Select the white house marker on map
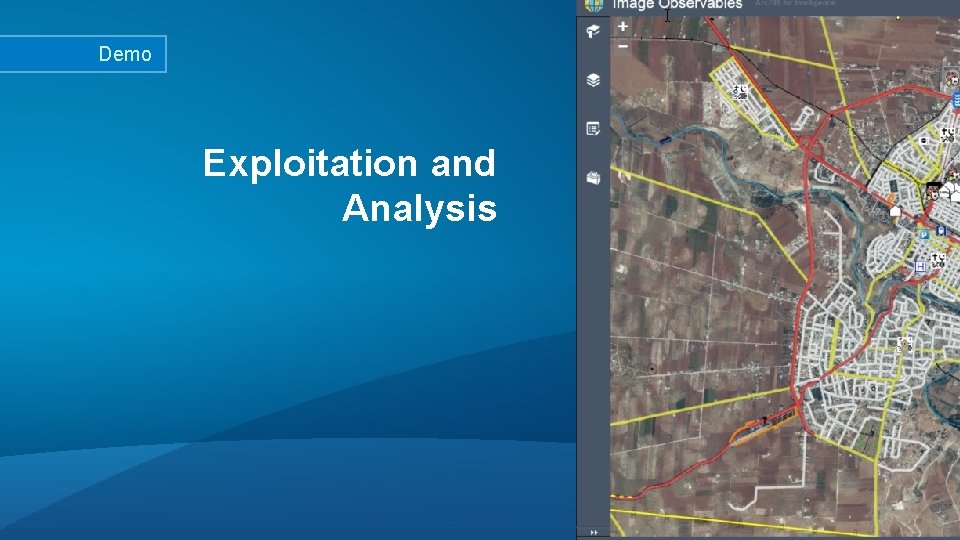 [x=895, y=211]
